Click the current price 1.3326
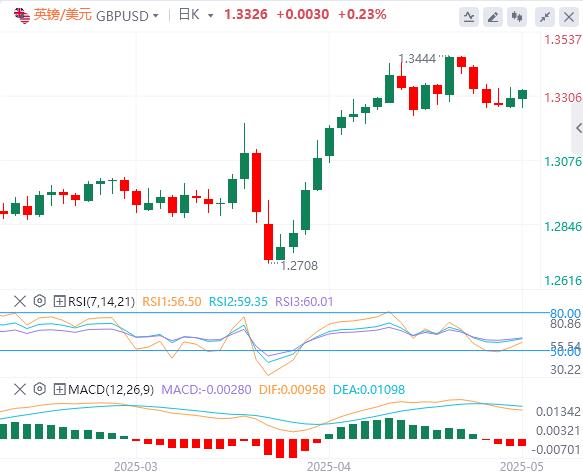Screen dimensions: 583x473 246,15
